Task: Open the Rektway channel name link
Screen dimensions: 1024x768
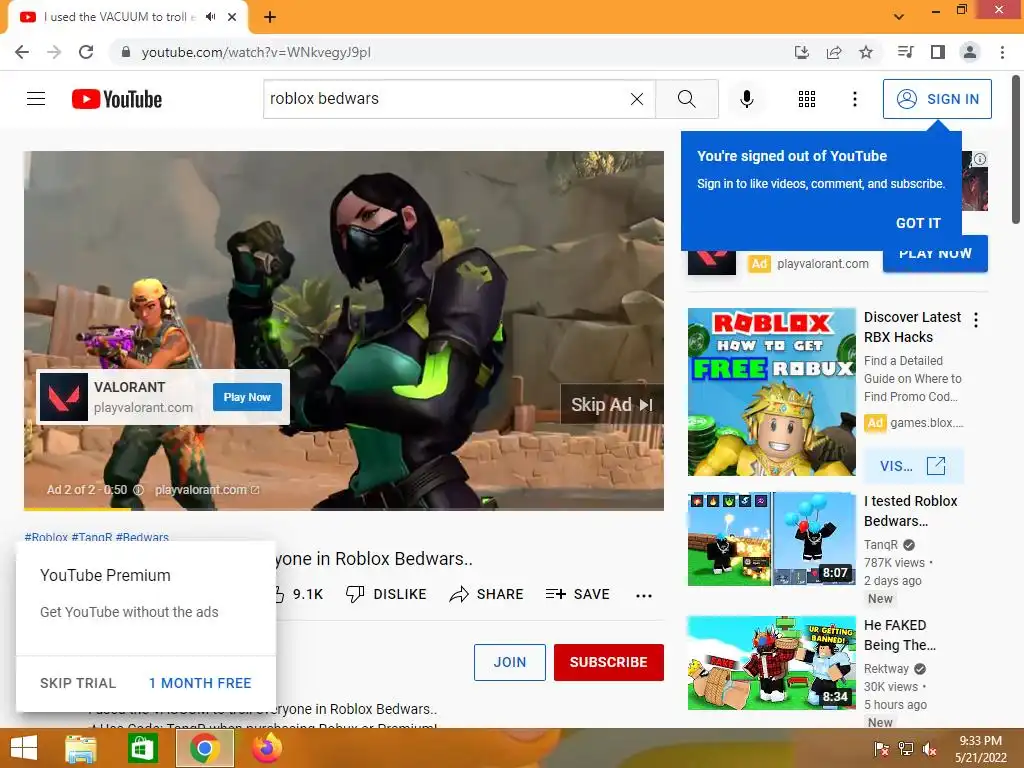Action: tap(886, 669)
